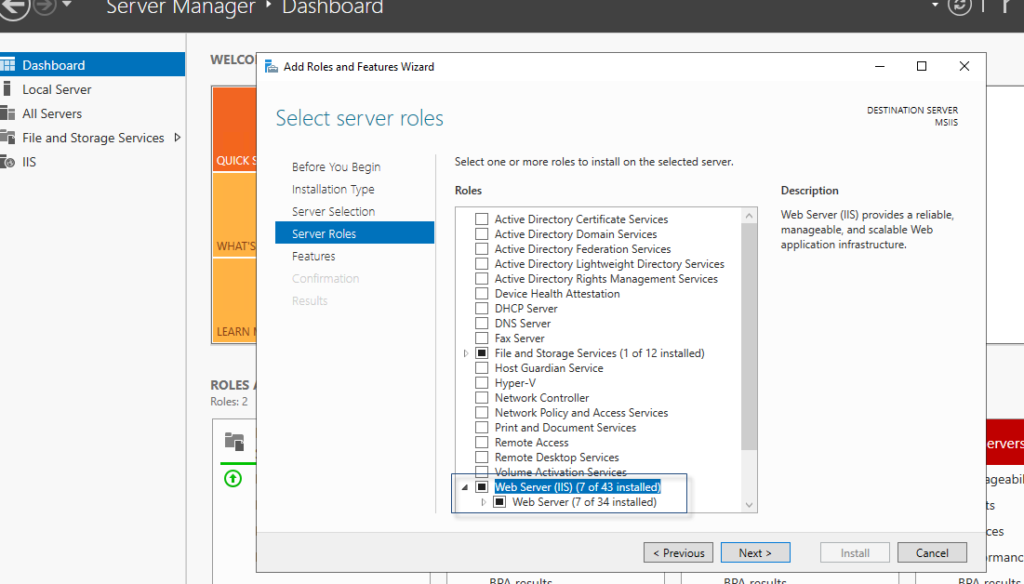
Task: Select Active Directory Lightweight Directory Services text
Action: point(609,264)
